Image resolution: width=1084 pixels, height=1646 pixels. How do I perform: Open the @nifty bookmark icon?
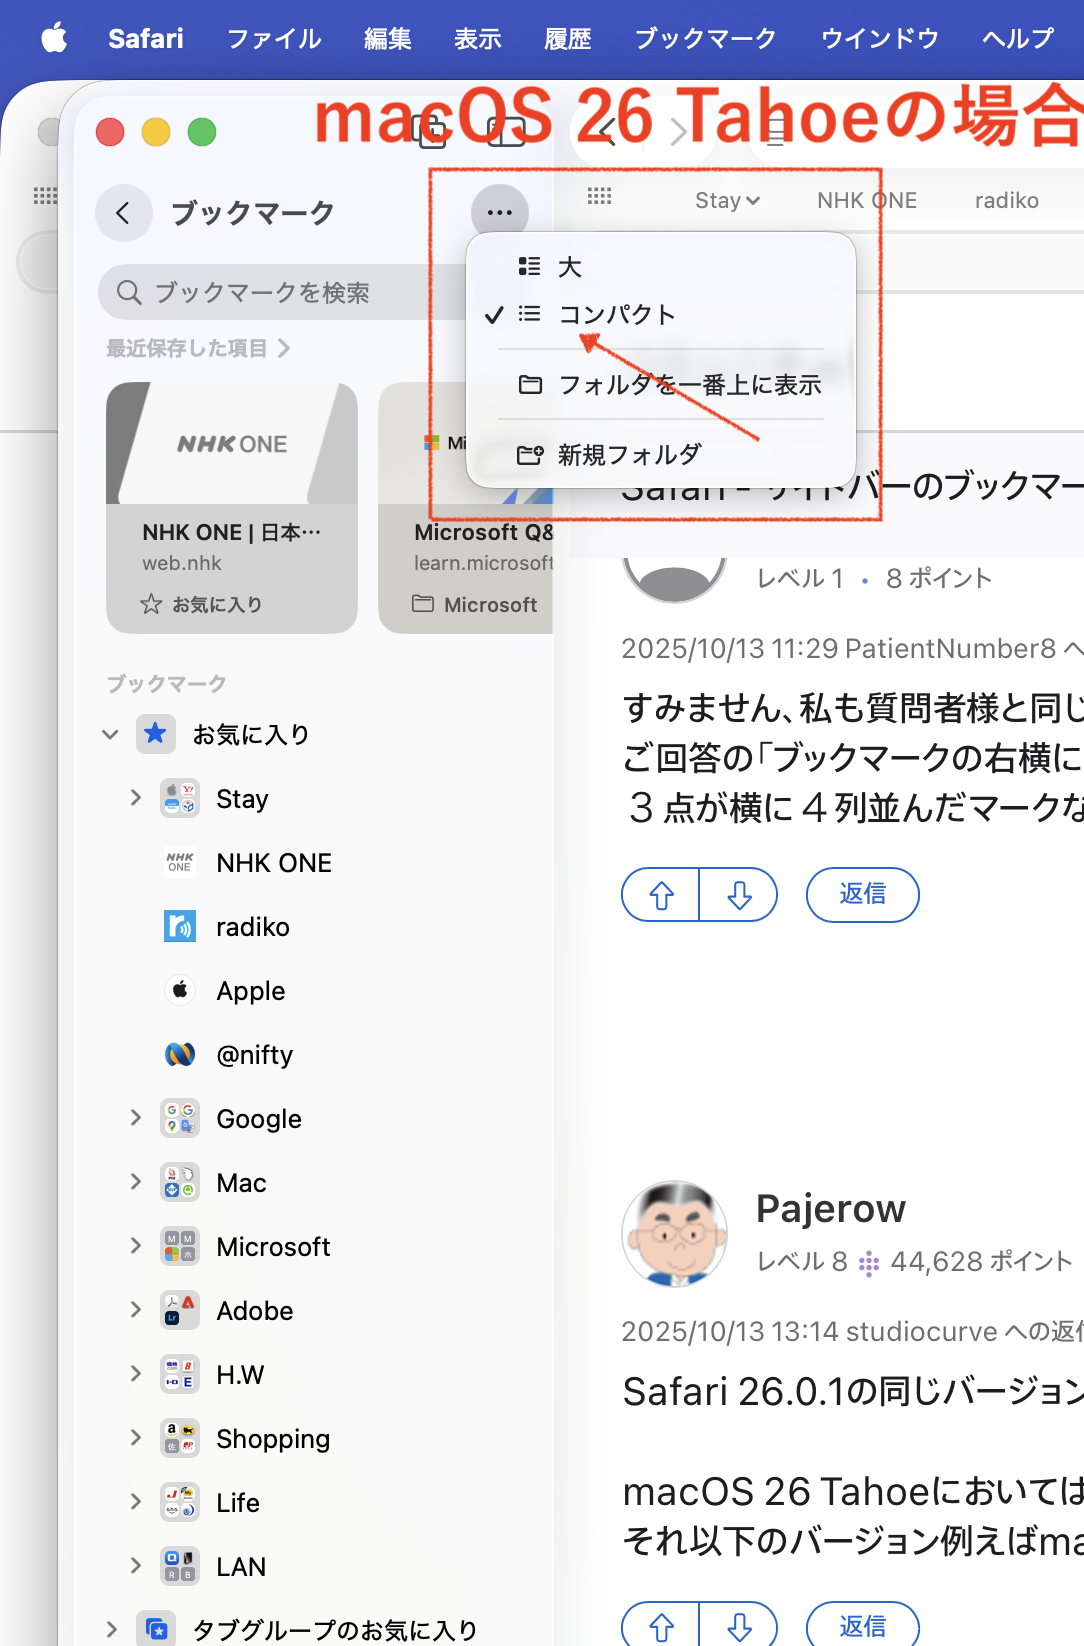pyautogui.click(x=180, y=1054)
